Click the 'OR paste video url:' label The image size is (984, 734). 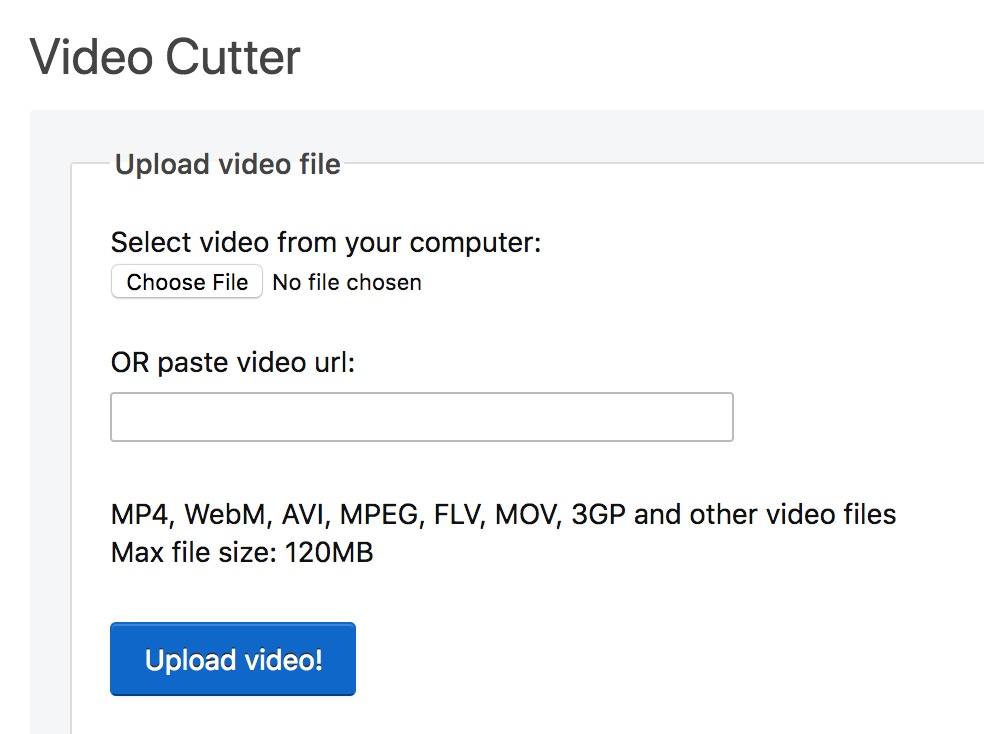click(x=233, y=363)
